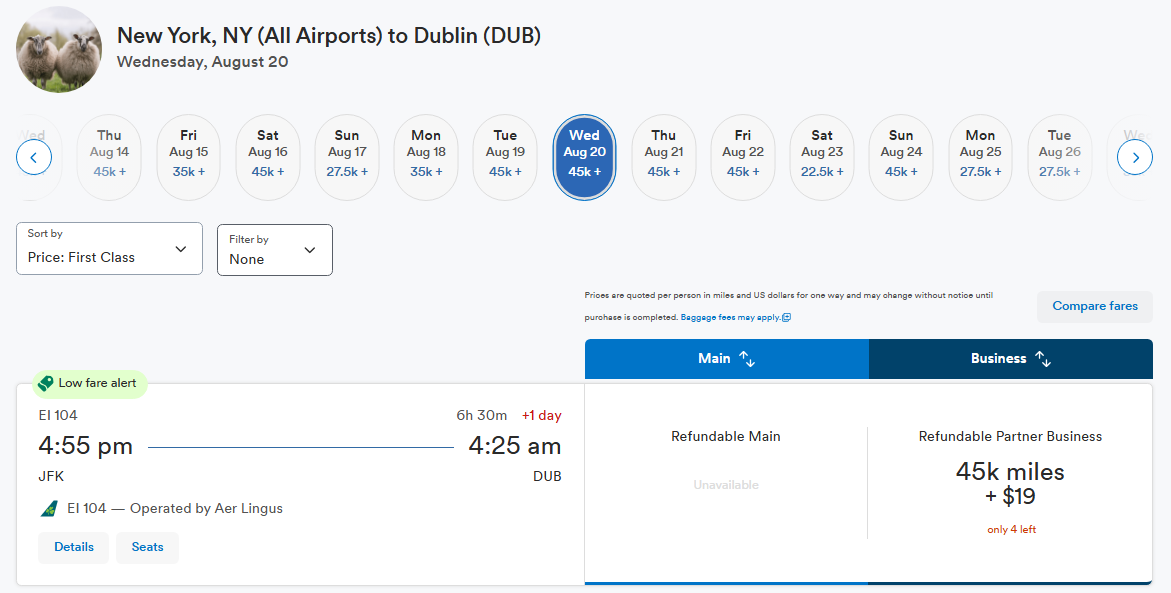The width and height of the screenshot is (1171, 593).
Task: View Seats for flight EI 104
Action: click(x=147, y=547)
